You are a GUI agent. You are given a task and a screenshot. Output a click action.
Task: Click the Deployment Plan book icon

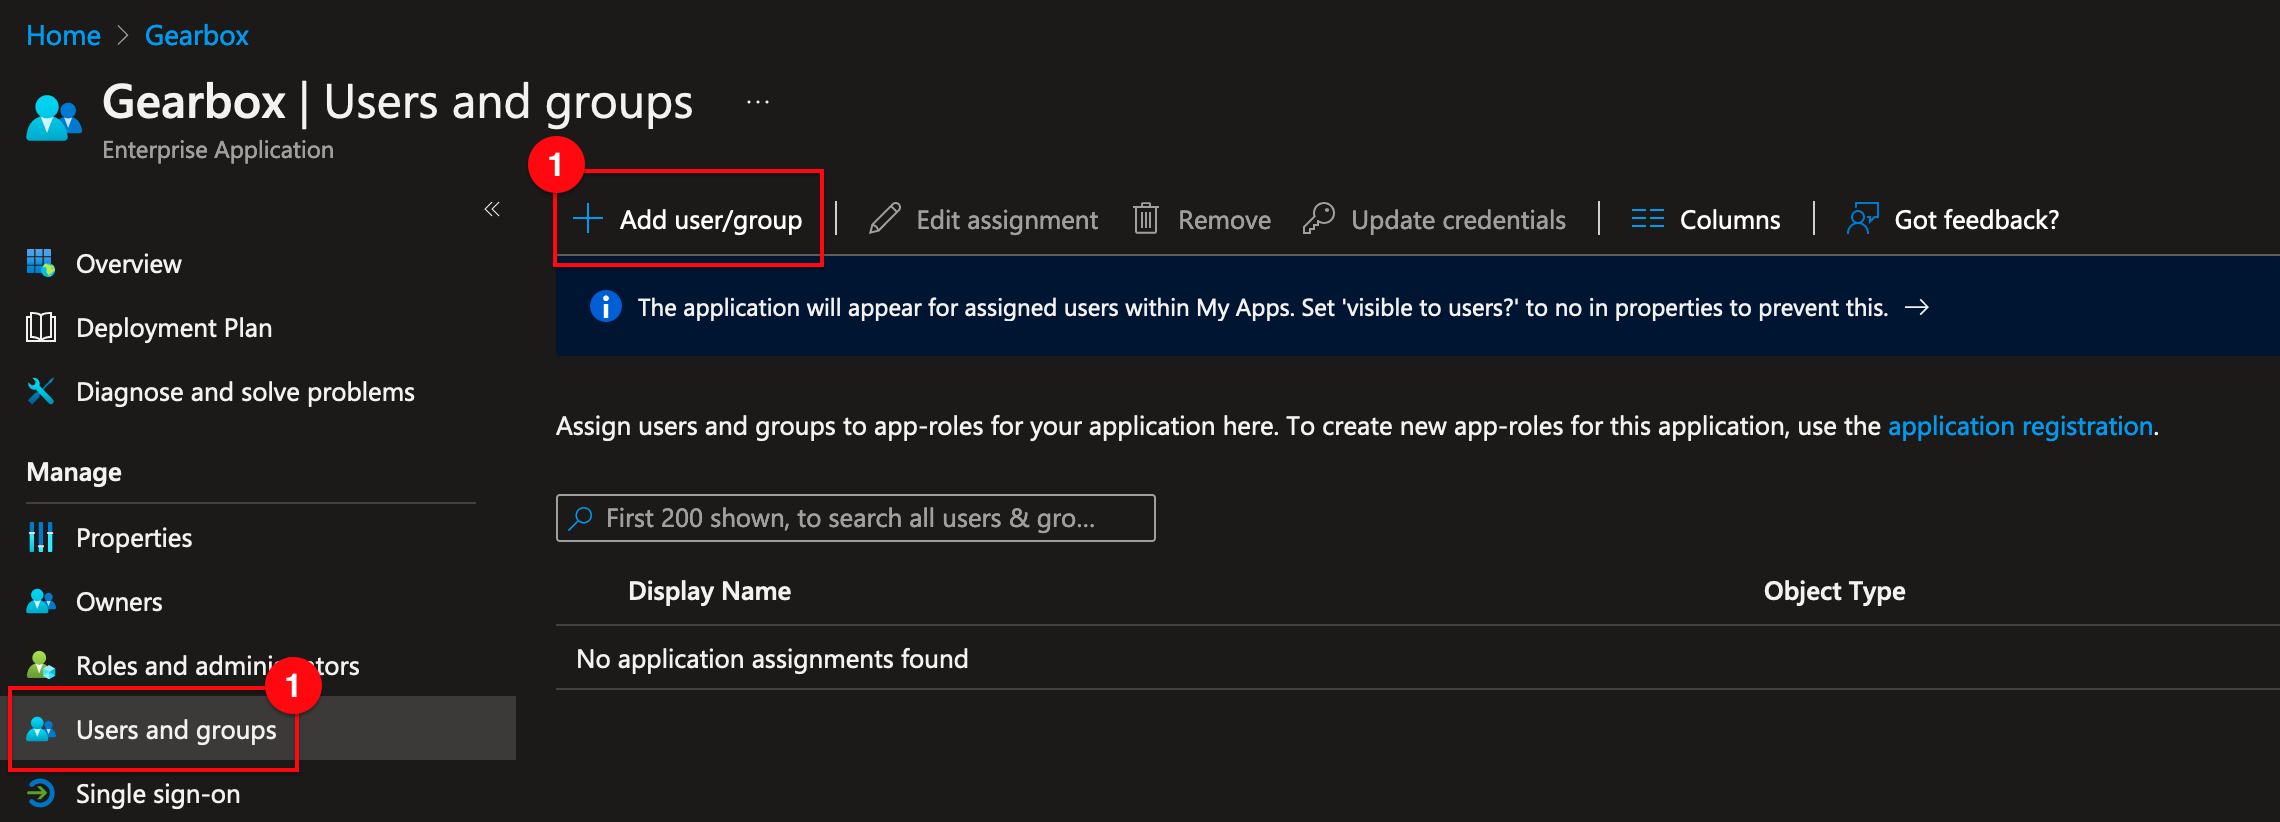(41, 327)
